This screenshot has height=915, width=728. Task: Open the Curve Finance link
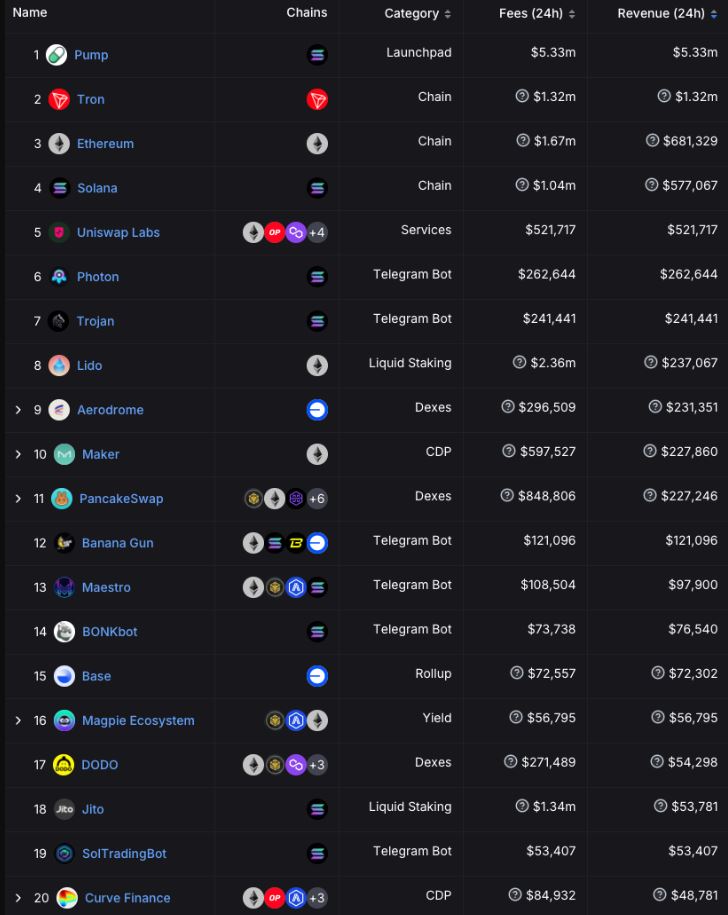pos(127,898)
